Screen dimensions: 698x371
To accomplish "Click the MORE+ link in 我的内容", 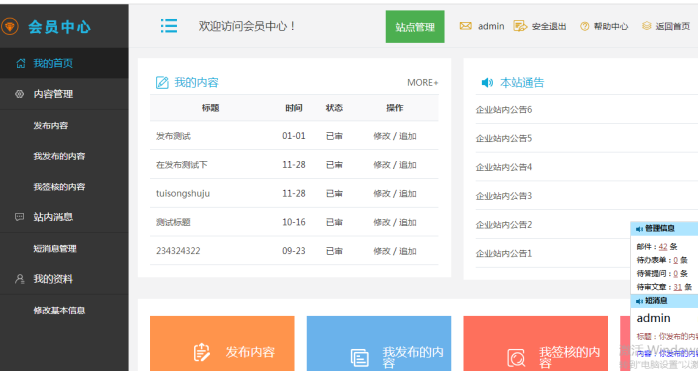I will click(x=422, y=82).
